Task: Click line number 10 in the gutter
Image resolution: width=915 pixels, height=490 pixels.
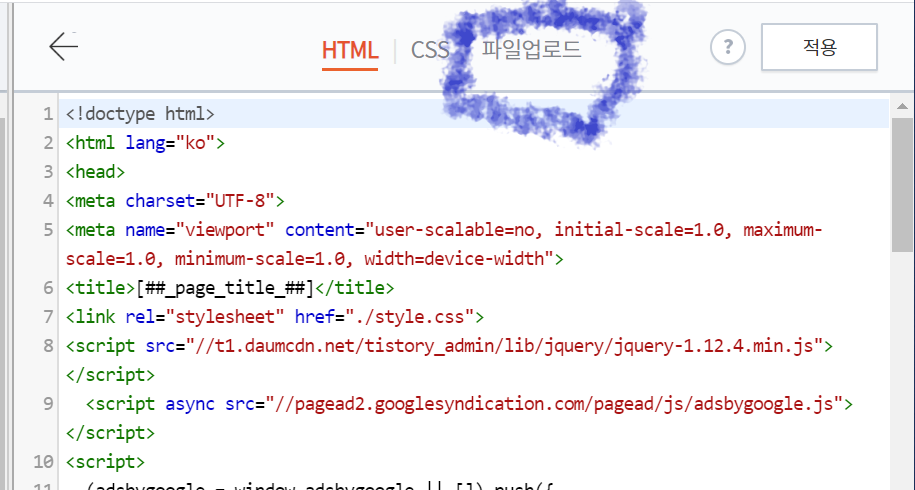Action: click(x=42, y=462)
